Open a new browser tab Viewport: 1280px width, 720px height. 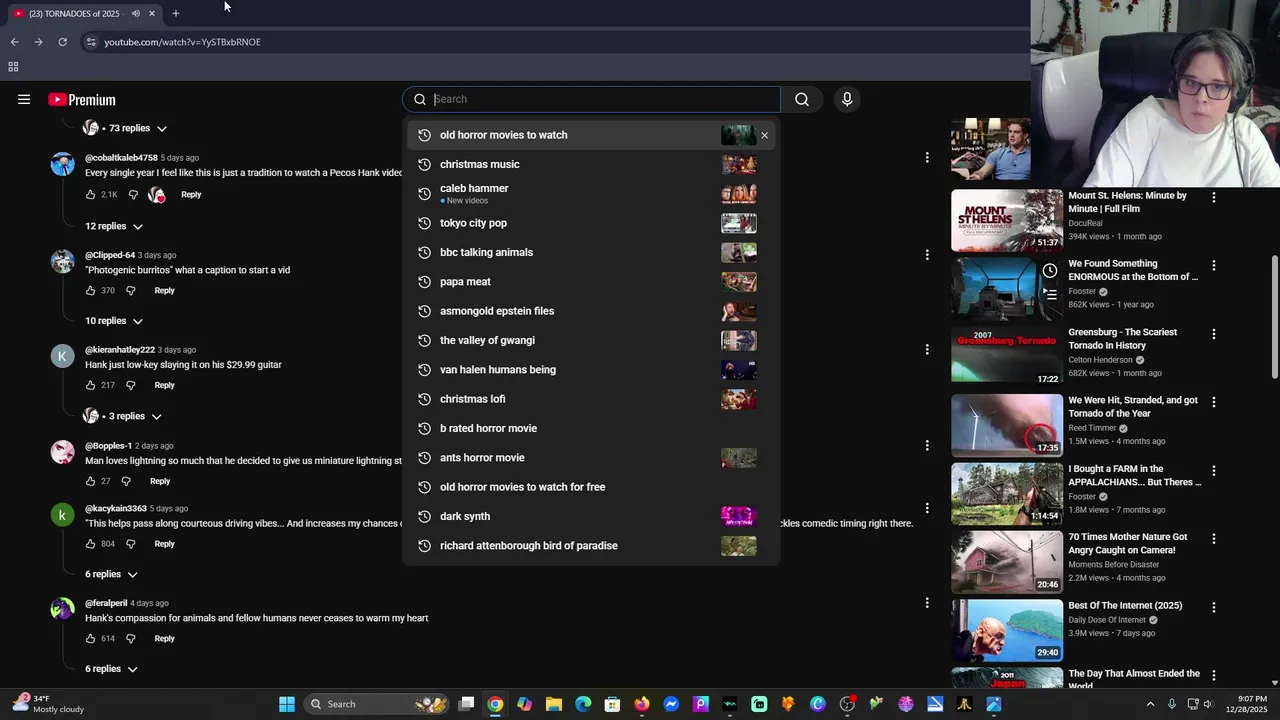[176, 13]
